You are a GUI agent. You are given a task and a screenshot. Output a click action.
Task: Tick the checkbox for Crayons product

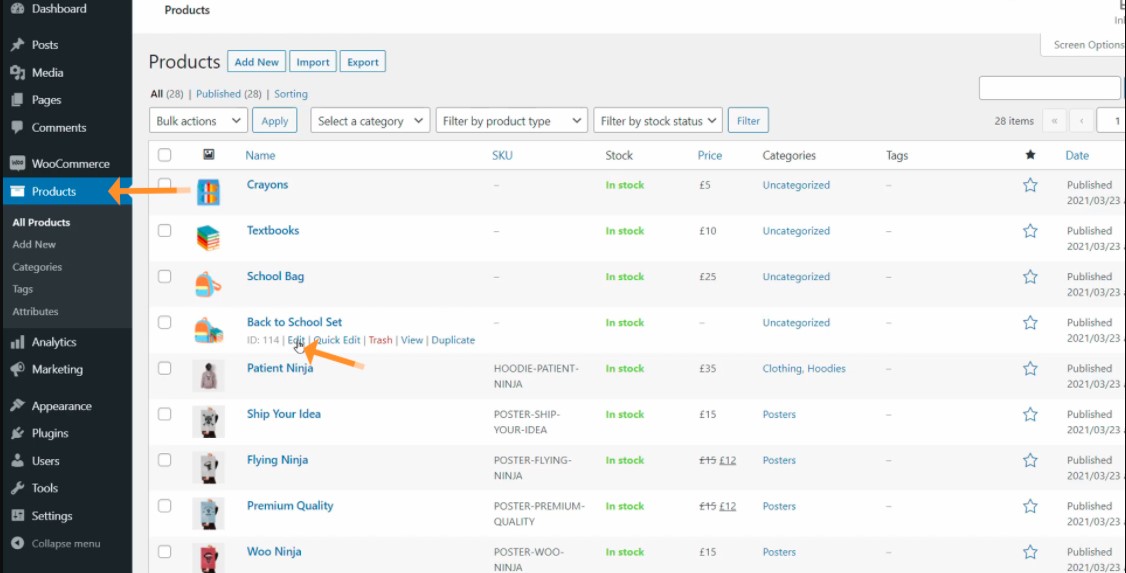coord(165,185)
